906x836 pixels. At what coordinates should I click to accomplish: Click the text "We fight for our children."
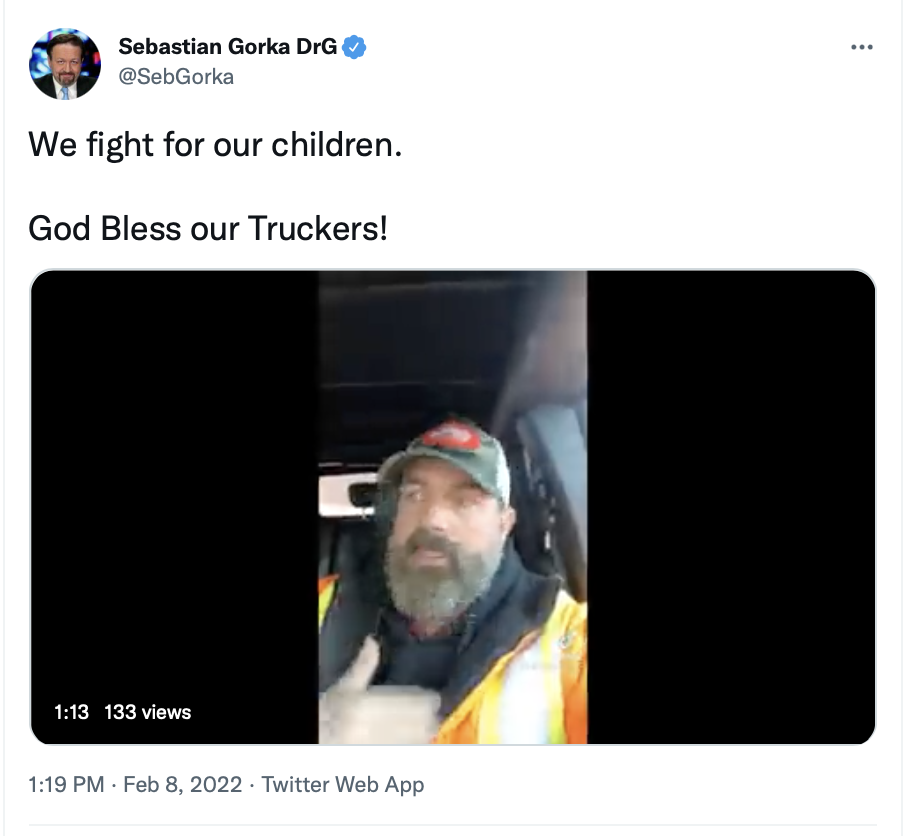coord(215,144)
